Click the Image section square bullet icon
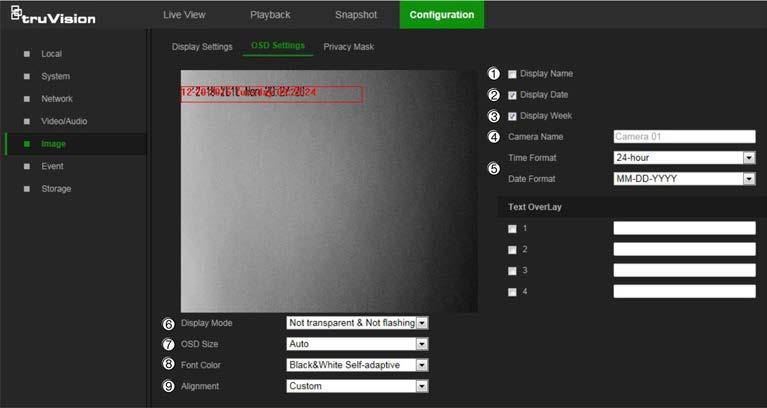This screenshot has width=767, height=408. click(x=27, y=144)
